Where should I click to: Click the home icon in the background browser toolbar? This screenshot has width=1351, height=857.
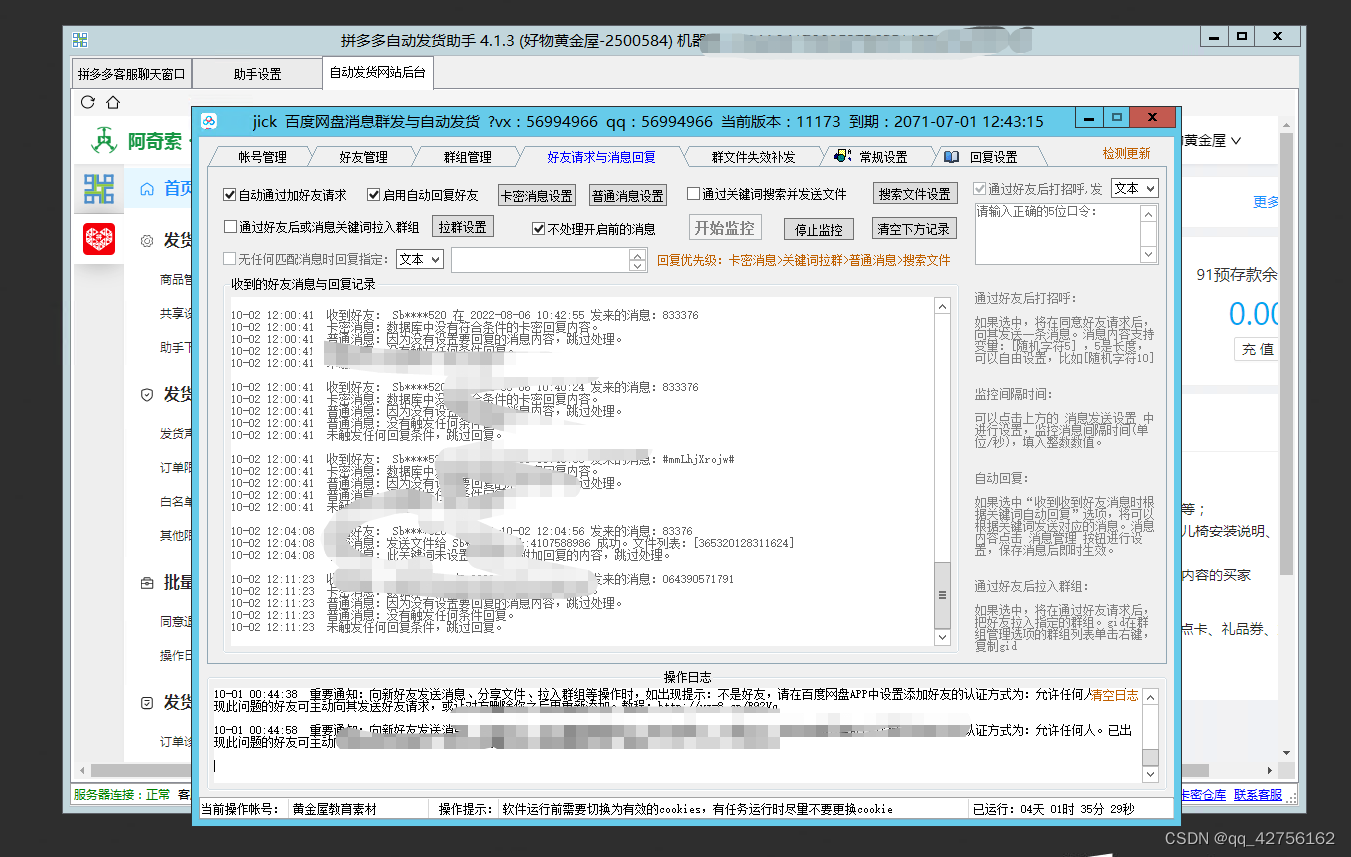[113, 102]
